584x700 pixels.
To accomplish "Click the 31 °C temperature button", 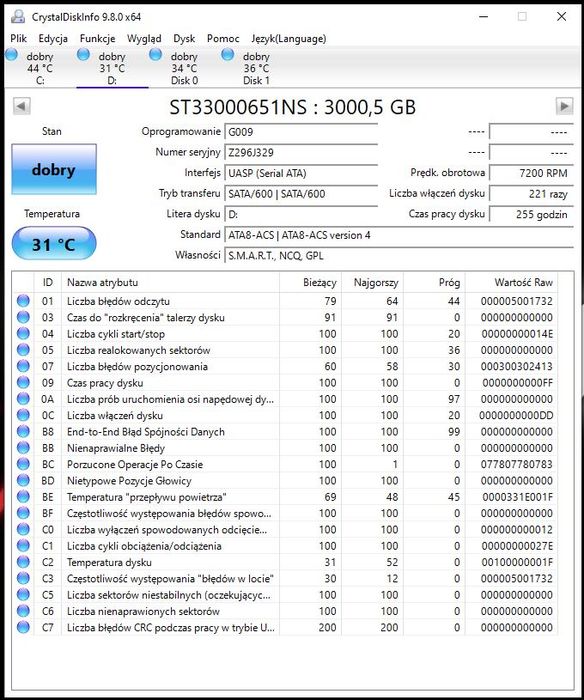I will 54,243.
